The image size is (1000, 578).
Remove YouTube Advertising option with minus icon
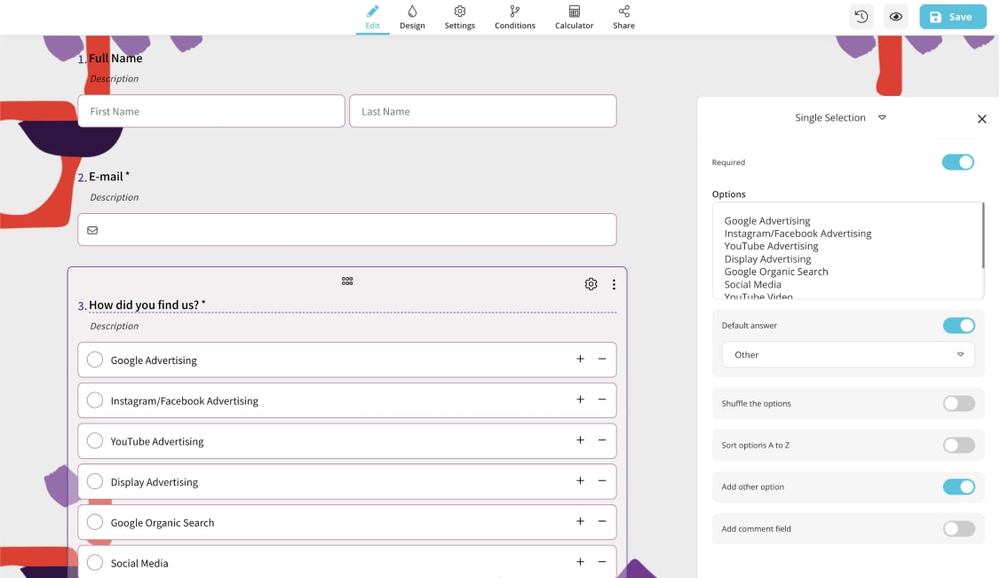click(602, 440)
